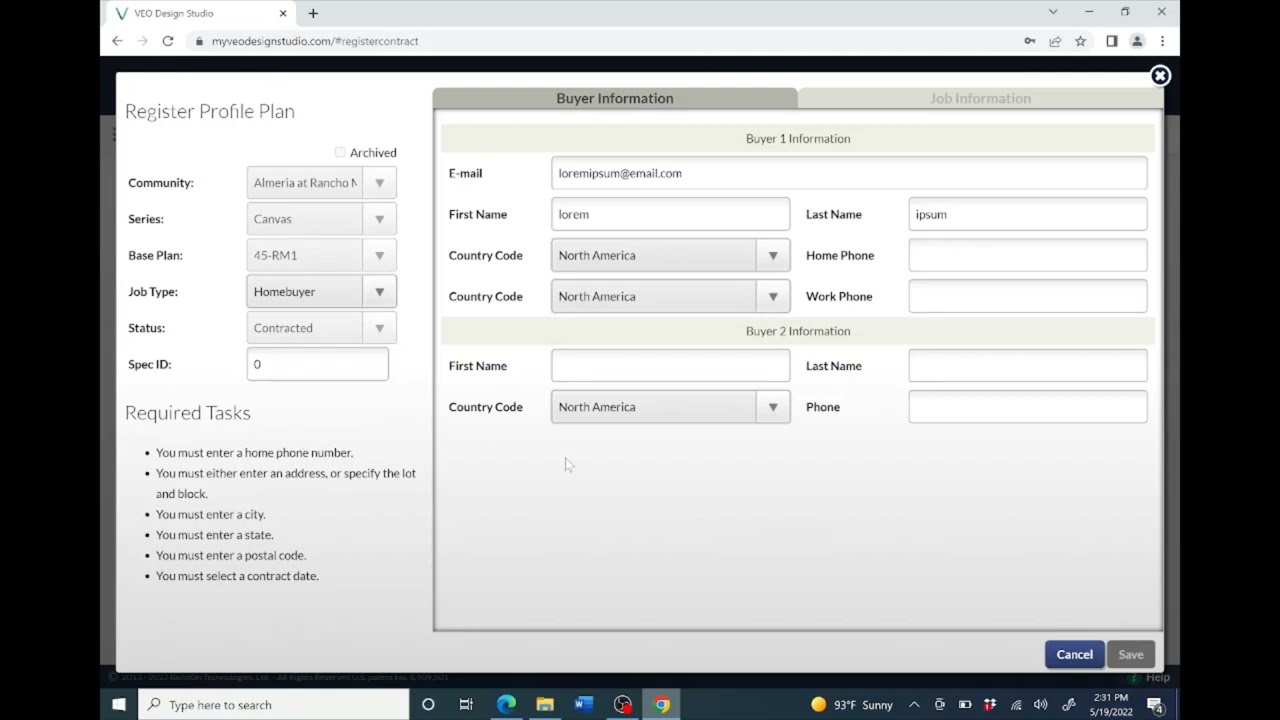Open the Community dropdown
The width and height of the screenshot is (1280, 720).
[321, 183]
